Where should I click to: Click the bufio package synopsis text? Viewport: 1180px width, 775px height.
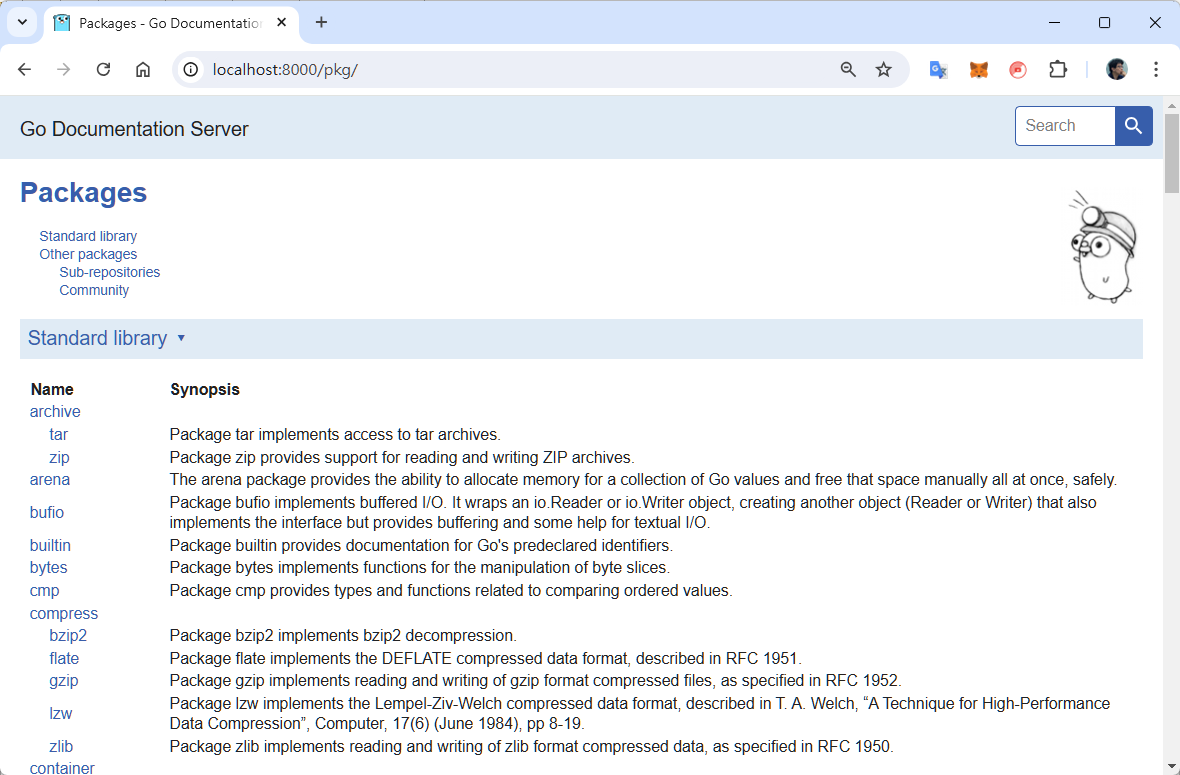pos(633,512)
